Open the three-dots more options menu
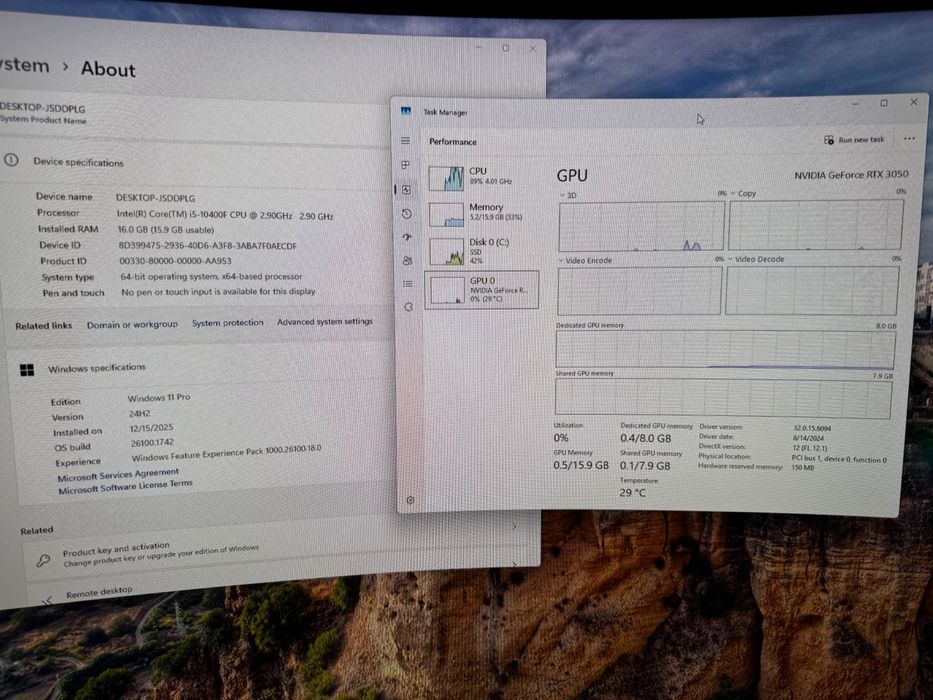 909,139
